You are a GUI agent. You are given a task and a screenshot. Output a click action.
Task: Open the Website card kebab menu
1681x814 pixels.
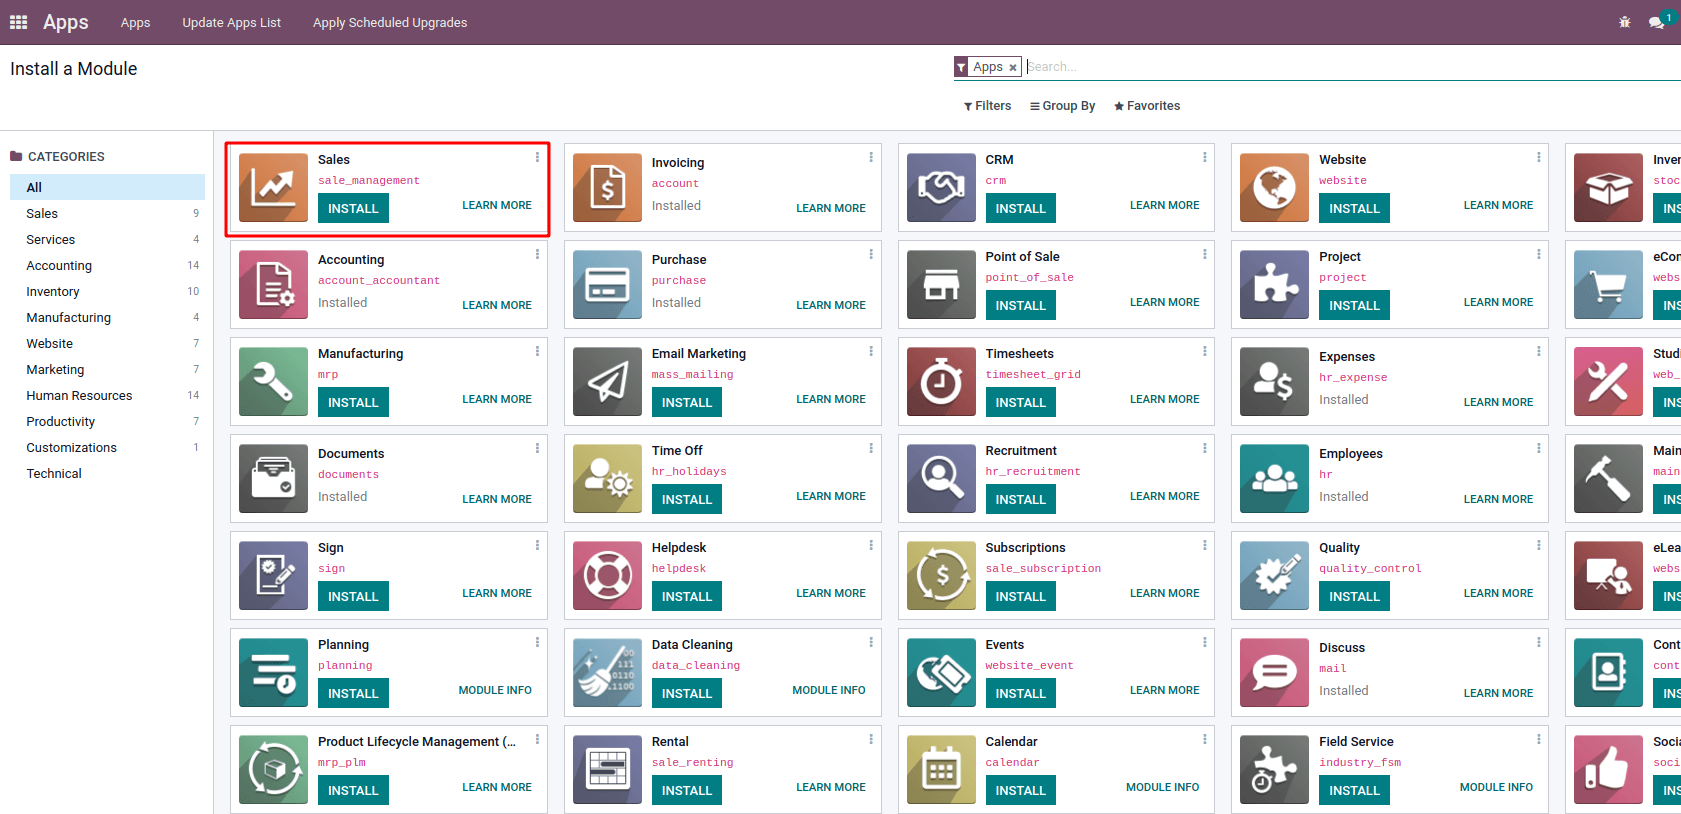coord(1539,157)
